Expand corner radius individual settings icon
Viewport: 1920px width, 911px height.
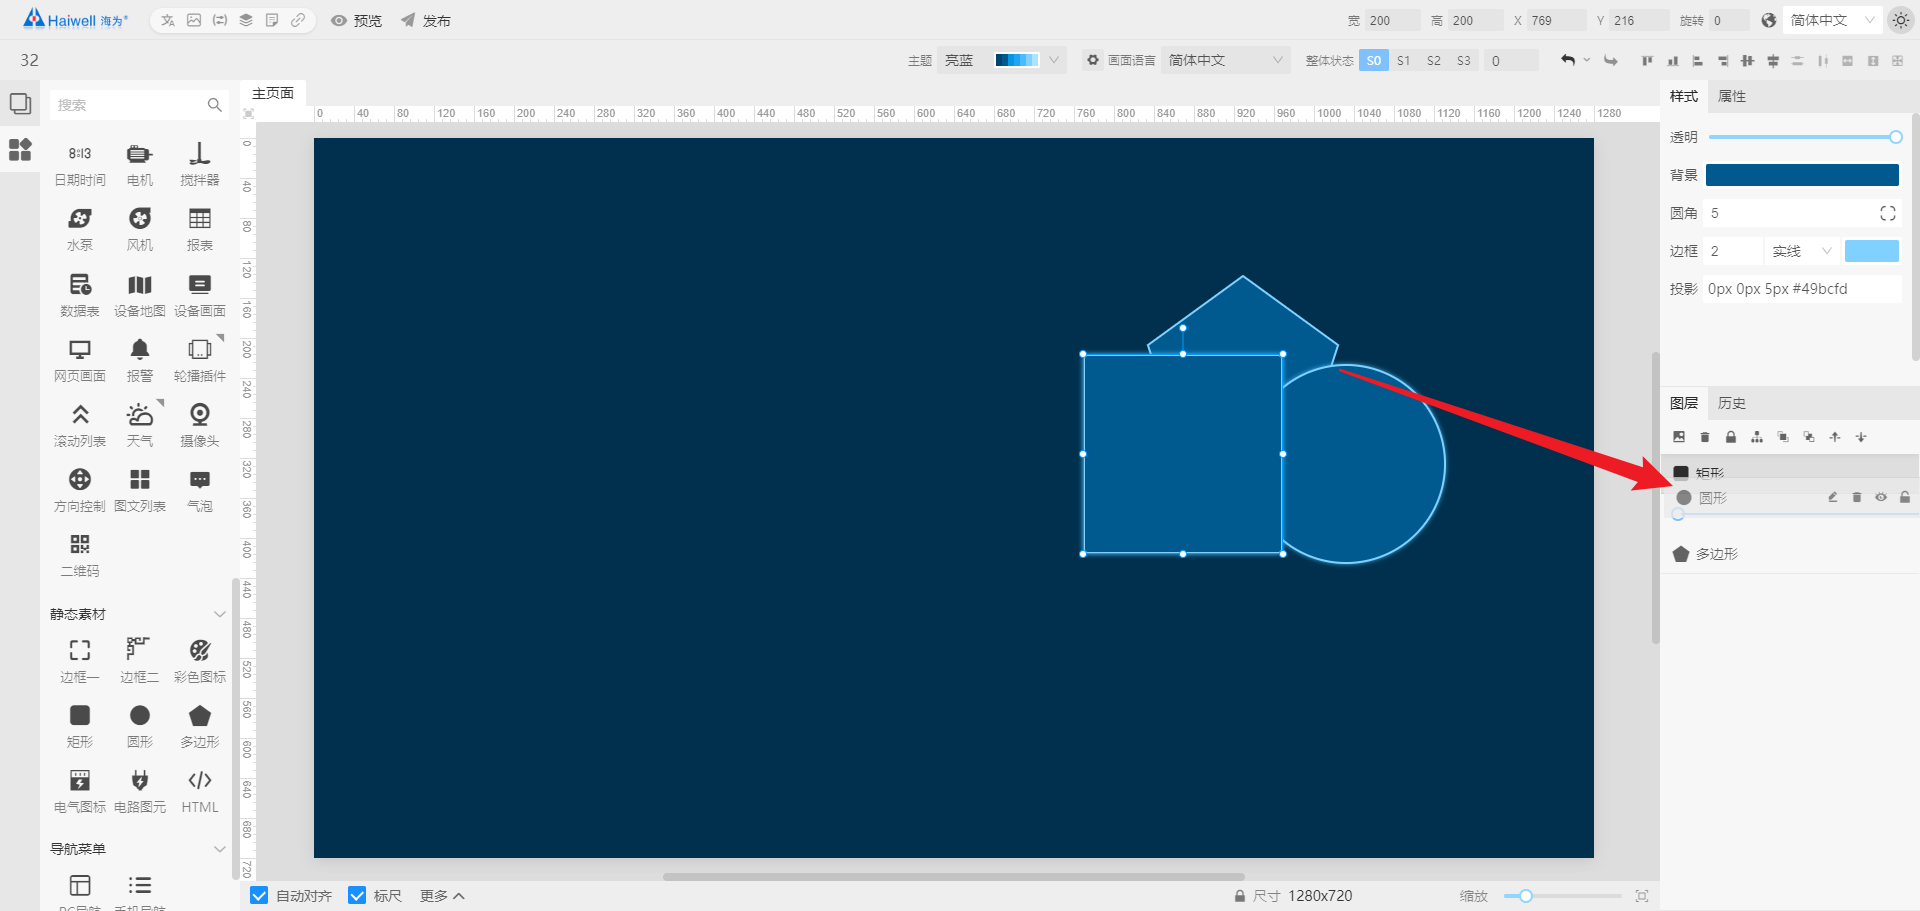(1888, 213)
